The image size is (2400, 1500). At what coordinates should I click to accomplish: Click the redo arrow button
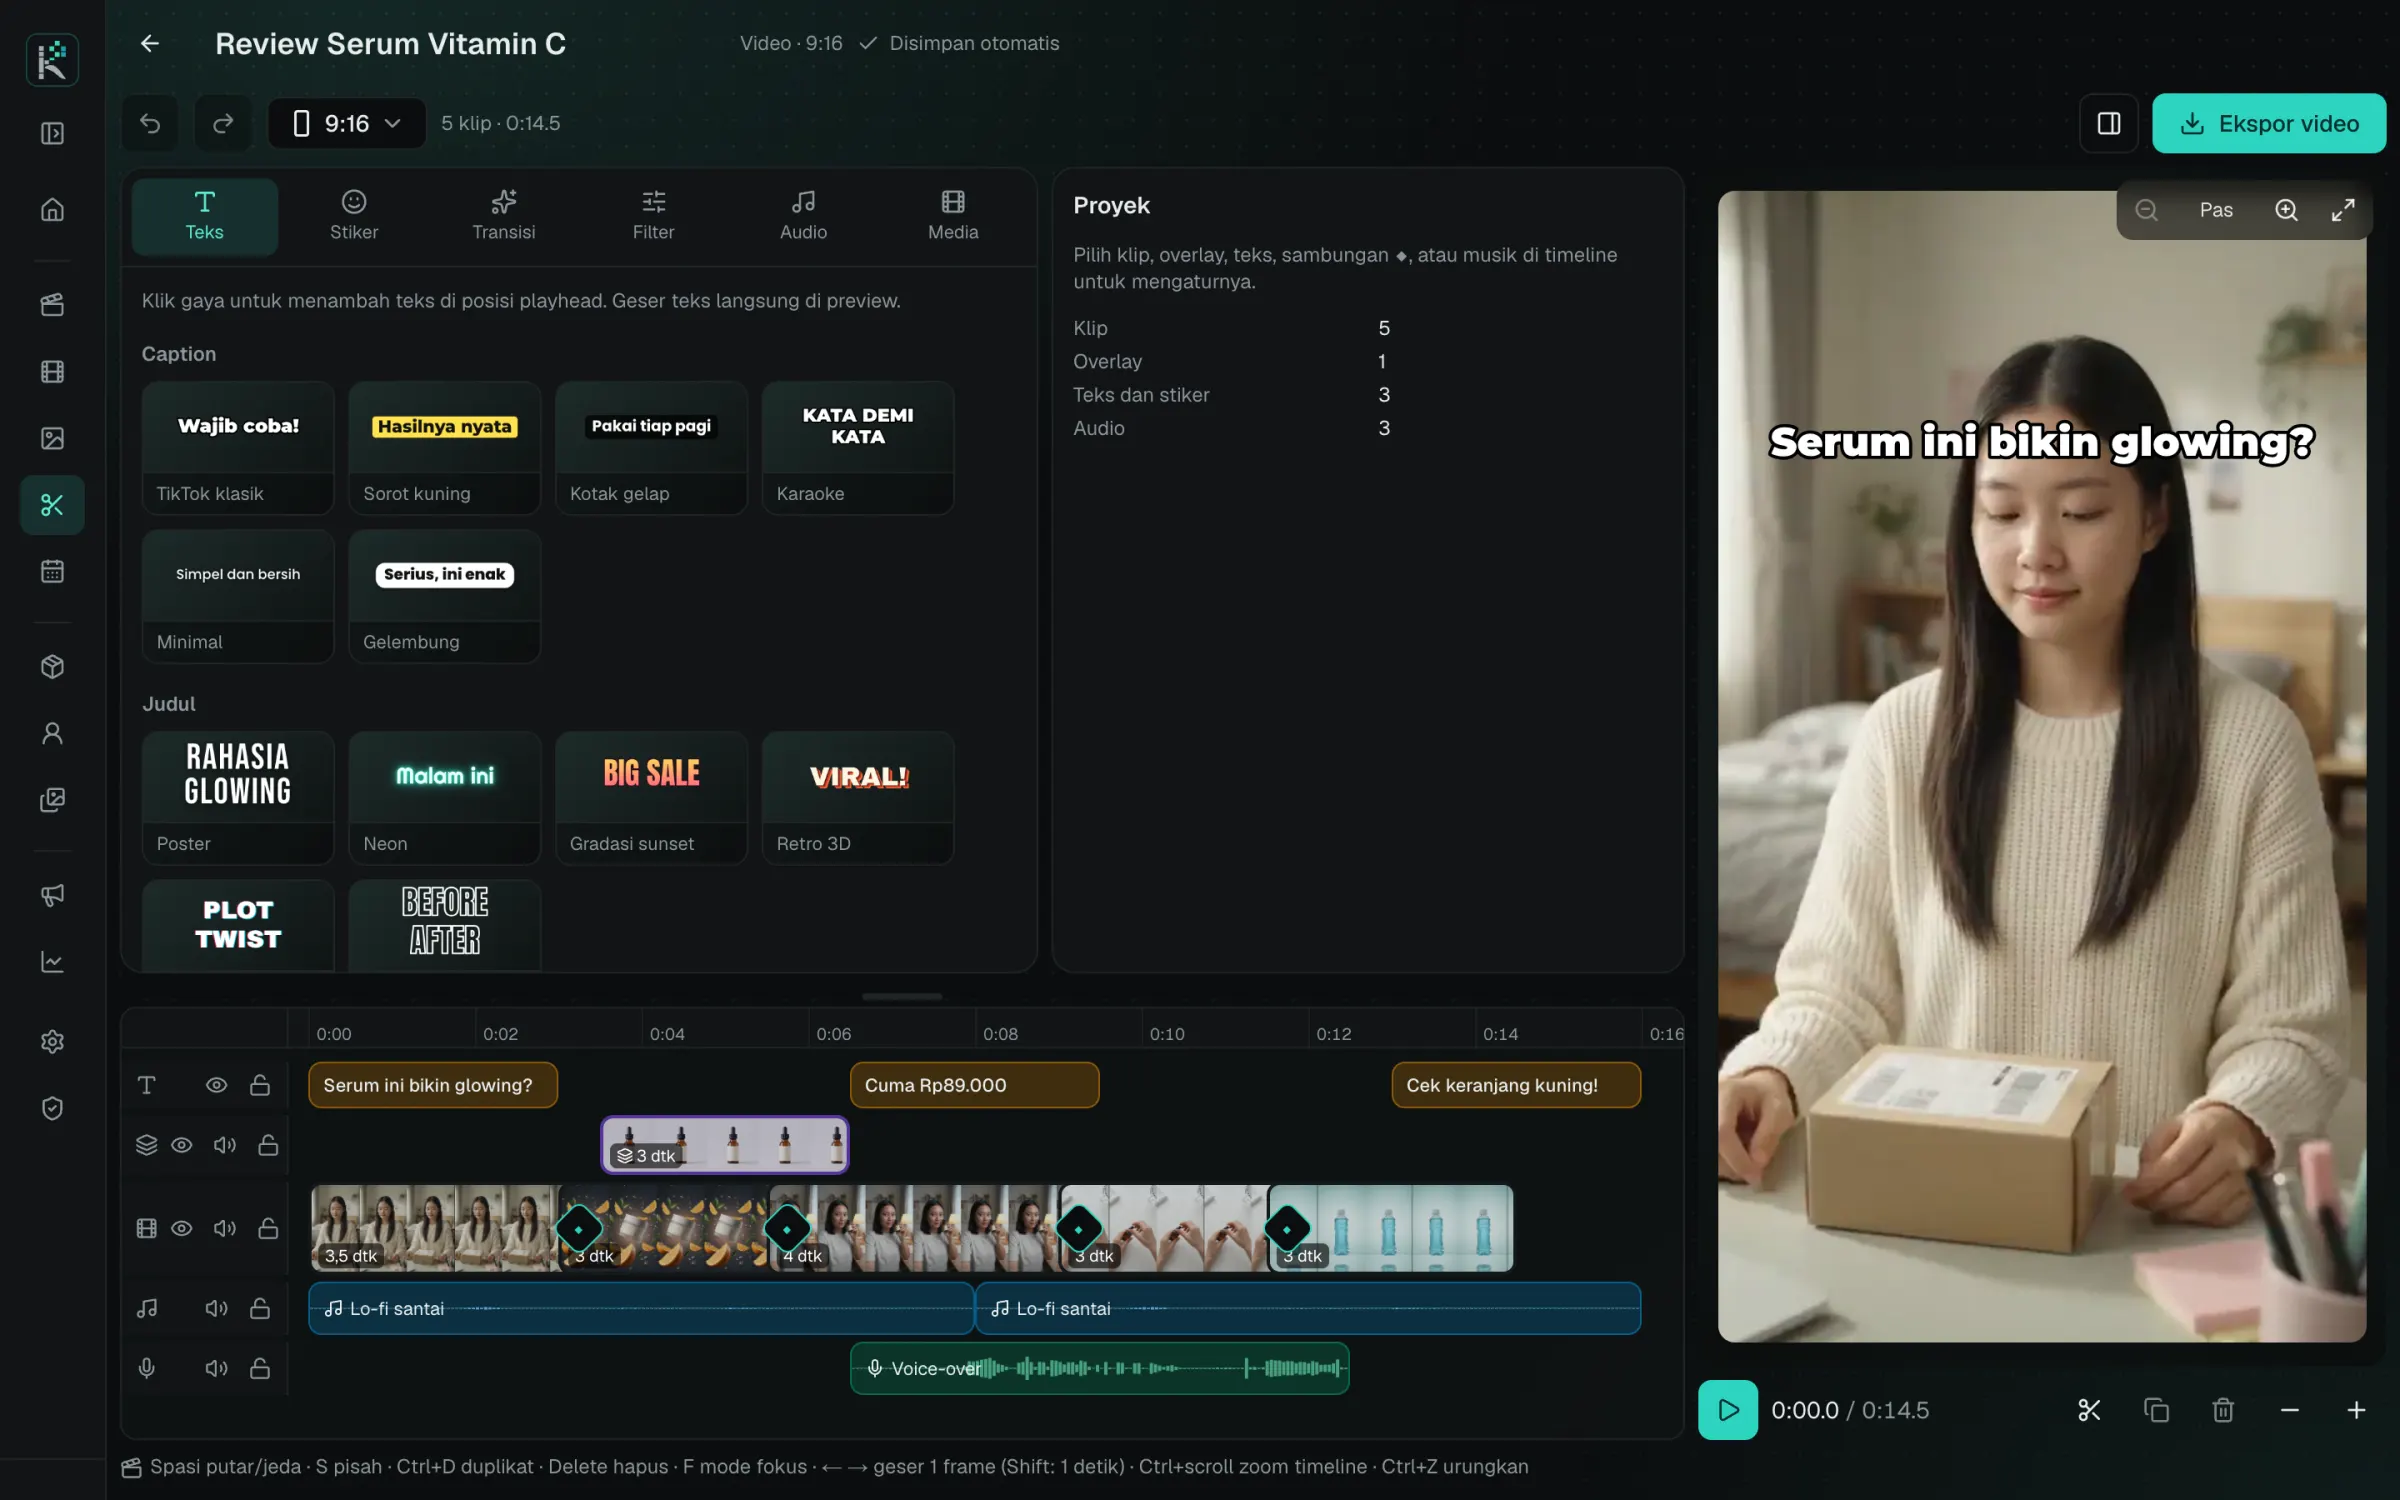coord(223,123)
